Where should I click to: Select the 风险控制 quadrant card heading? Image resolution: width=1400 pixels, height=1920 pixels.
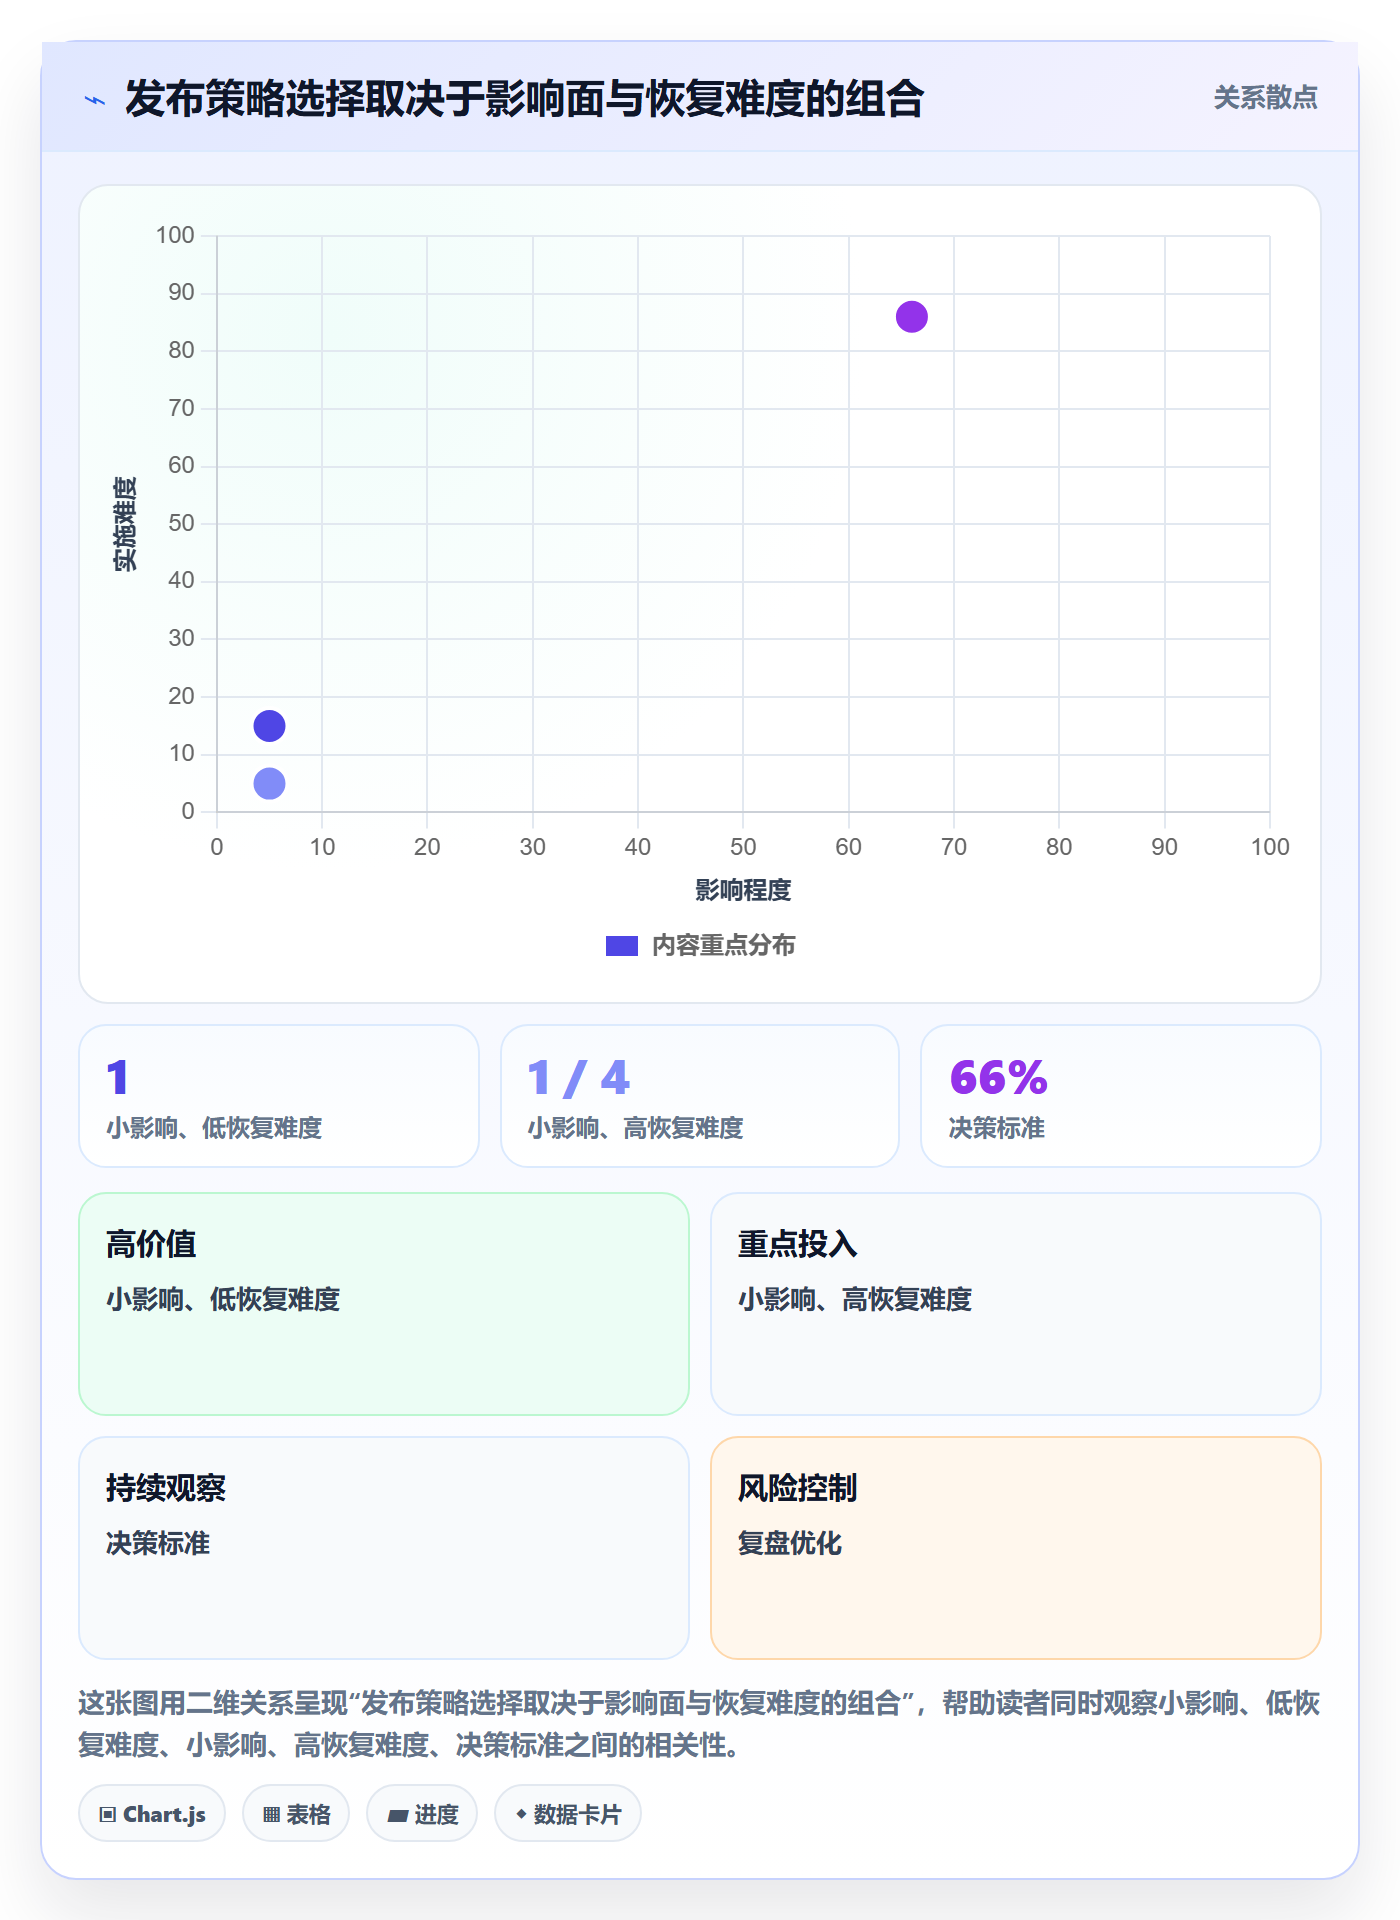tap(798, 1488)
